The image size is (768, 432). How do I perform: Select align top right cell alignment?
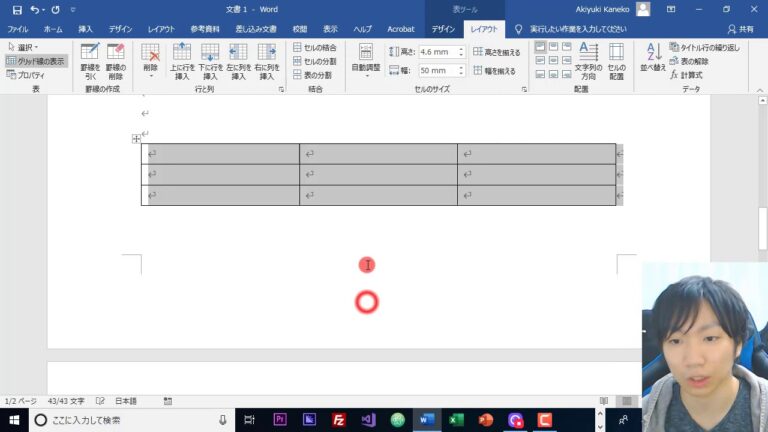(567, 47)
